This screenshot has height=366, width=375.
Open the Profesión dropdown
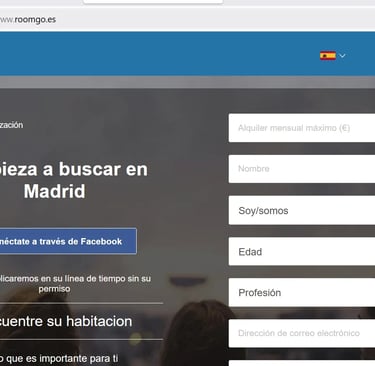(302, 293)
